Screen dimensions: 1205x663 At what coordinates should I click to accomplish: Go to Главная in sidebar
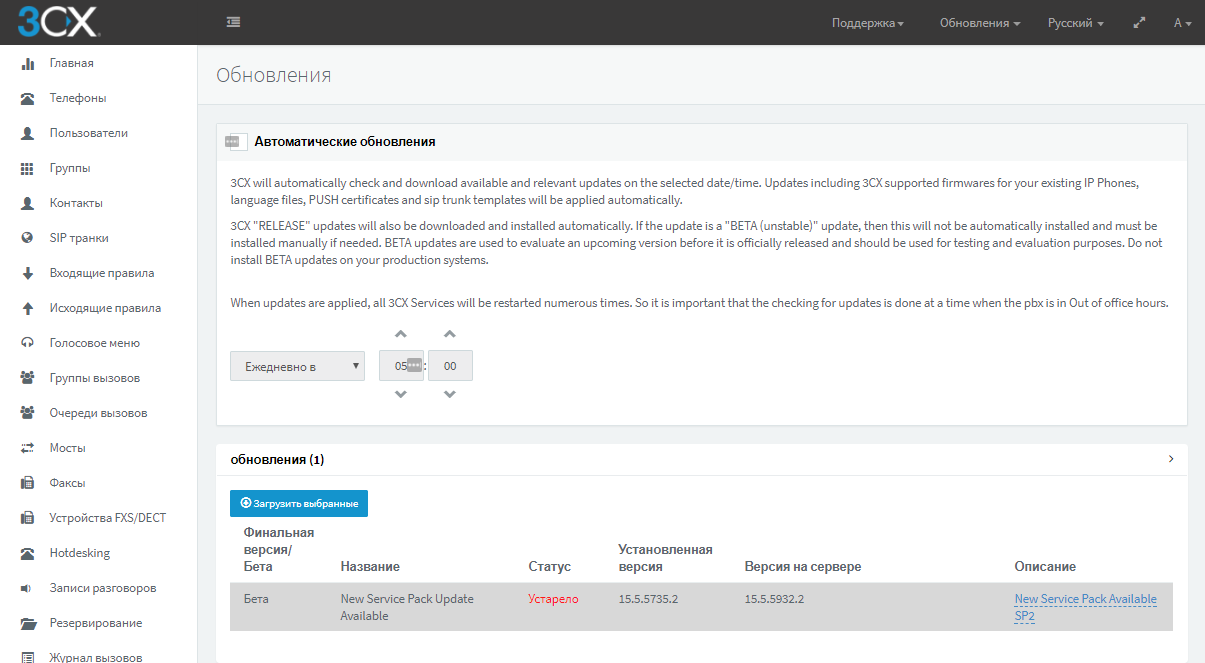pos(72,63)
